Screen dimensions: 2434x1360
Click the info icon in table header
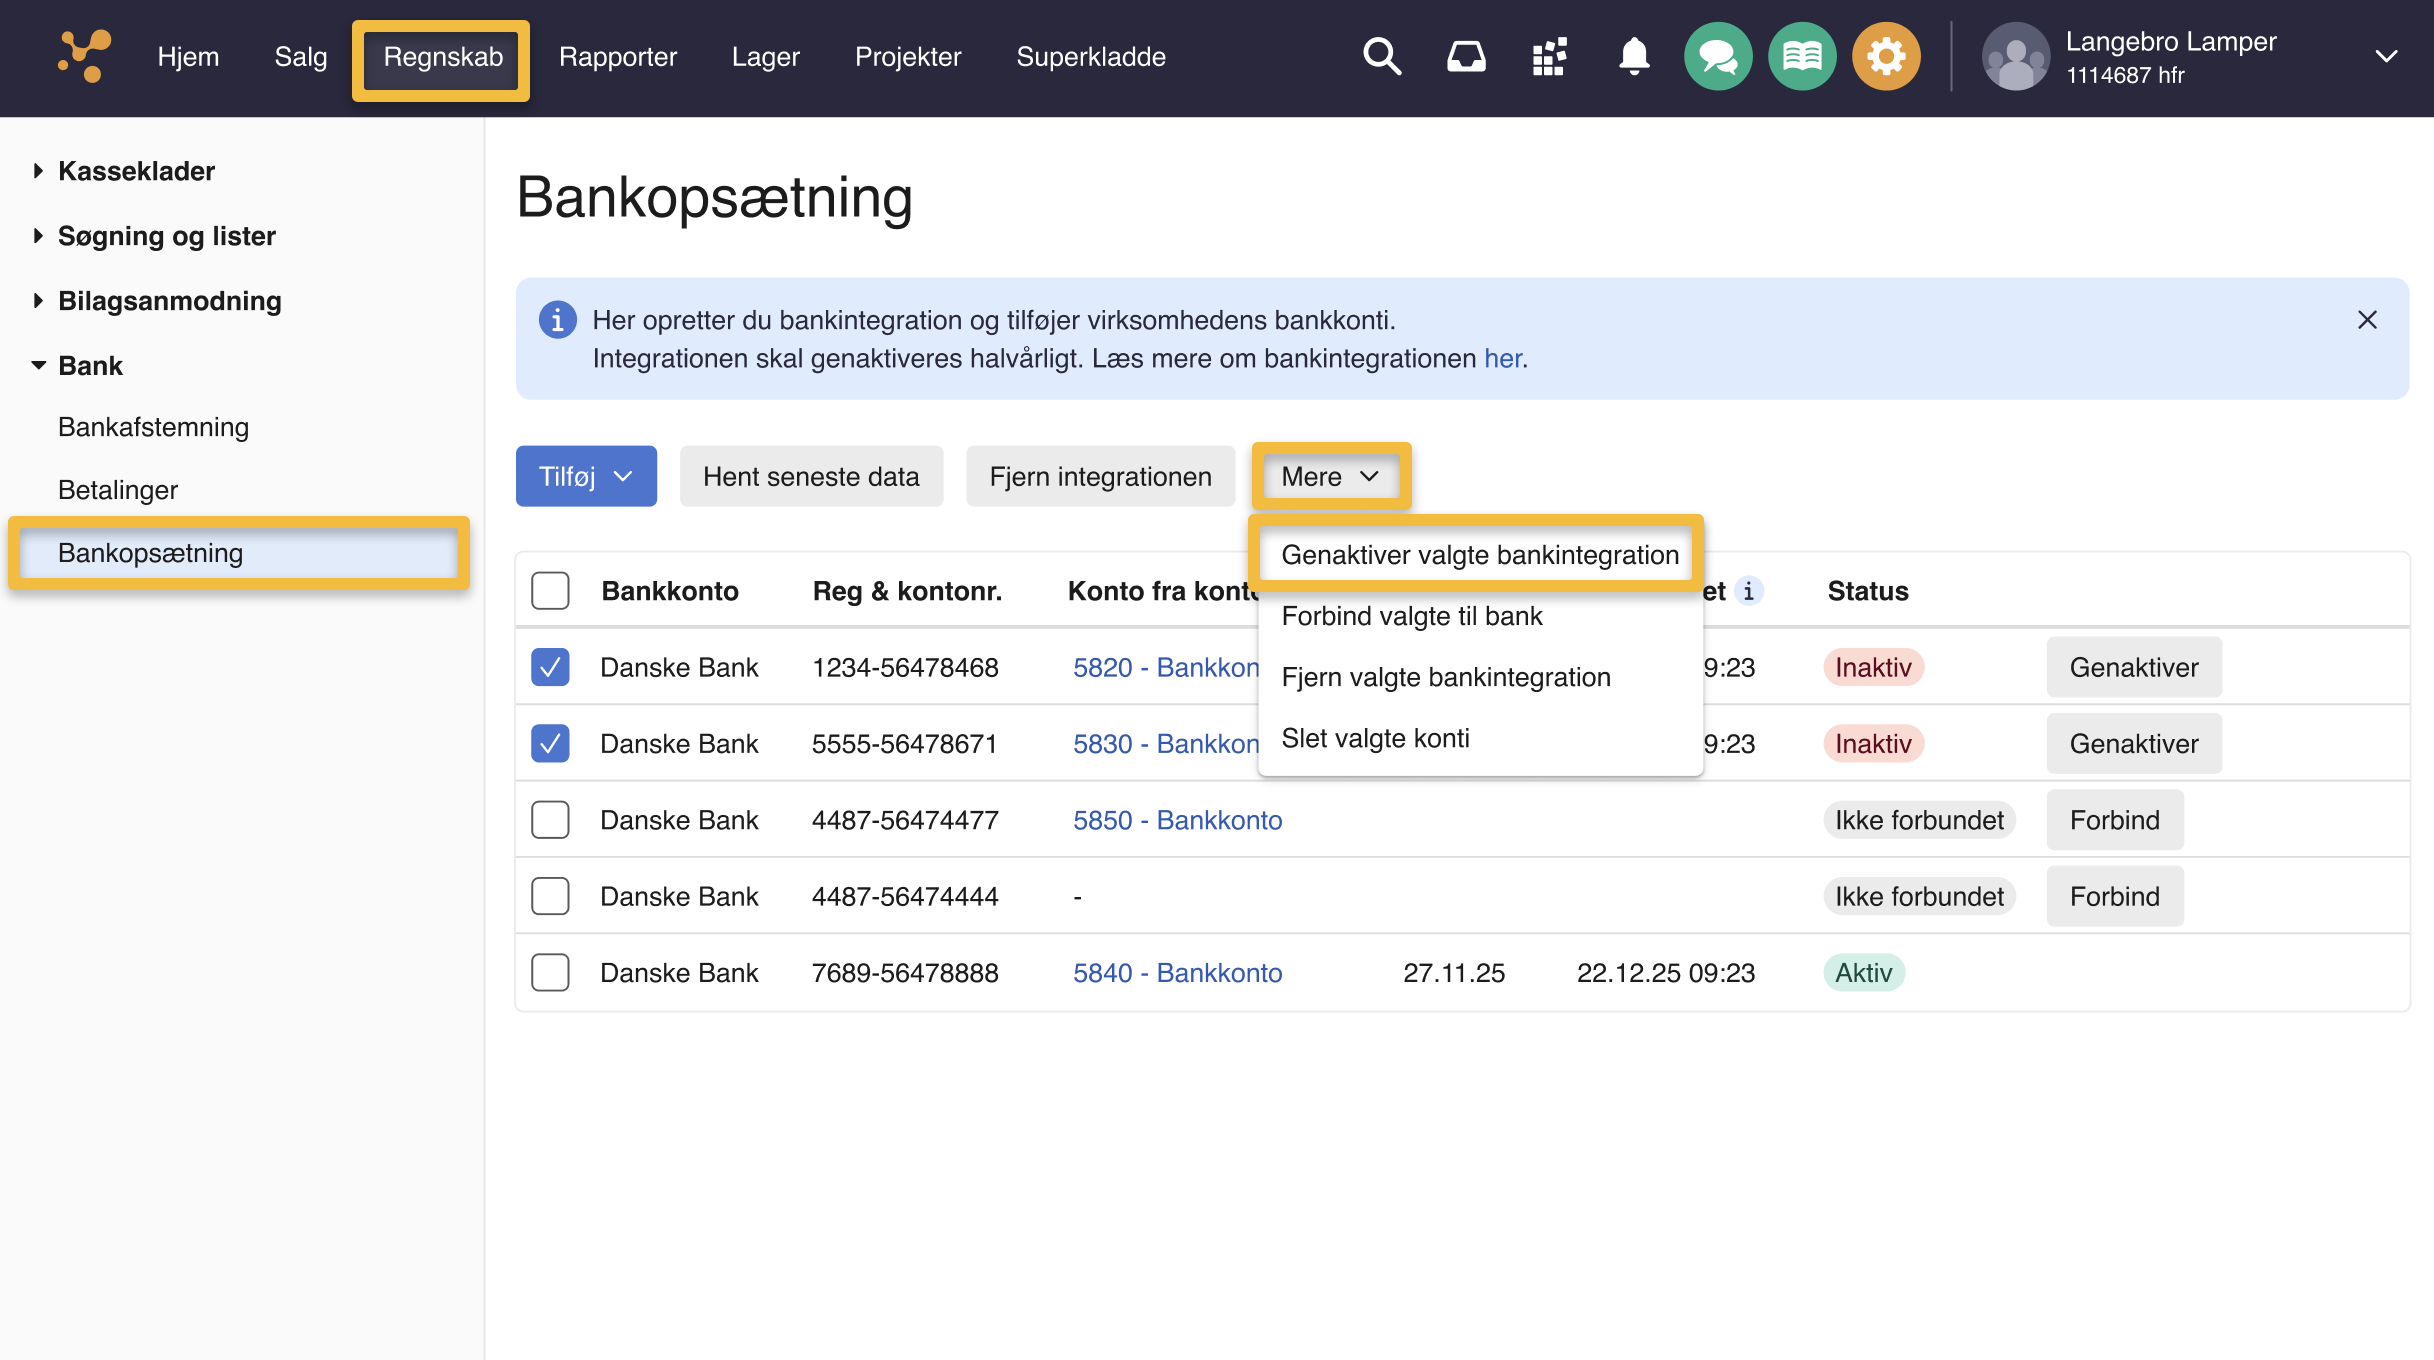point(1748,591)
